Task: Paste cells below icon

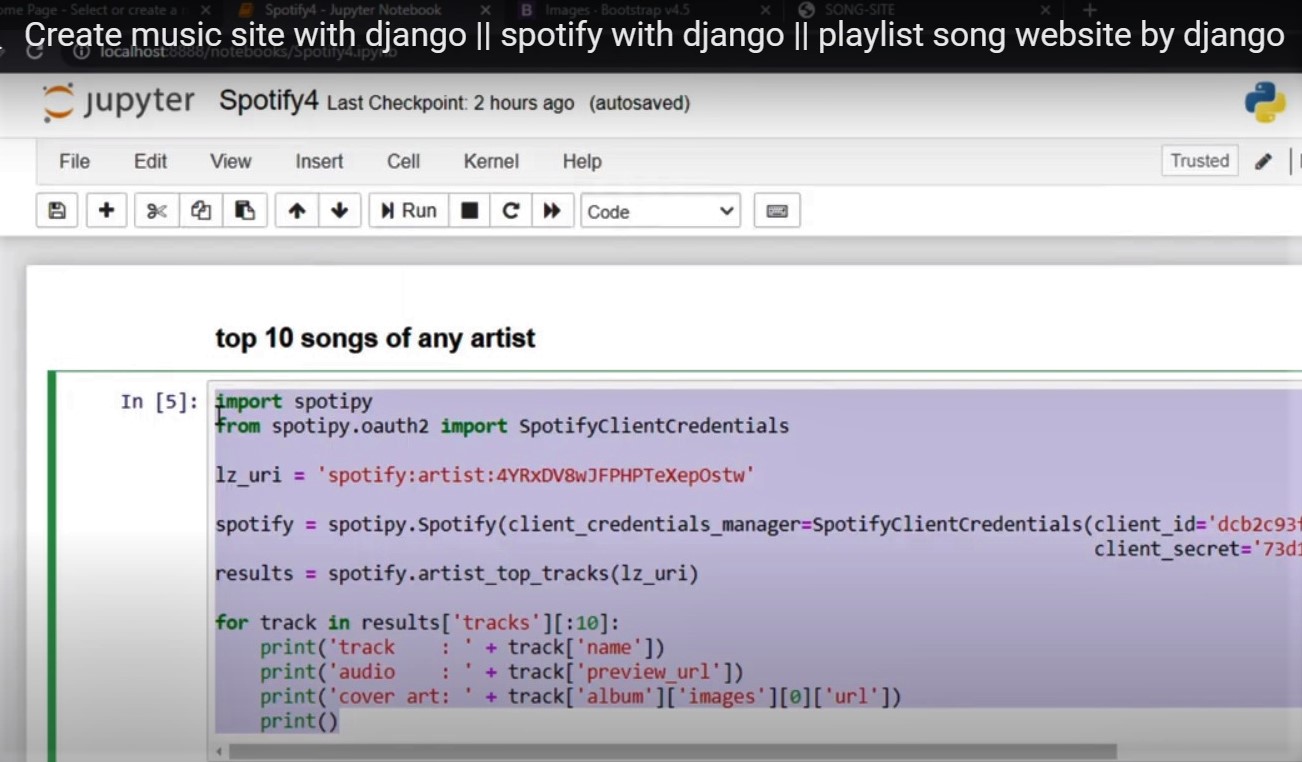Action: [245, 211]
